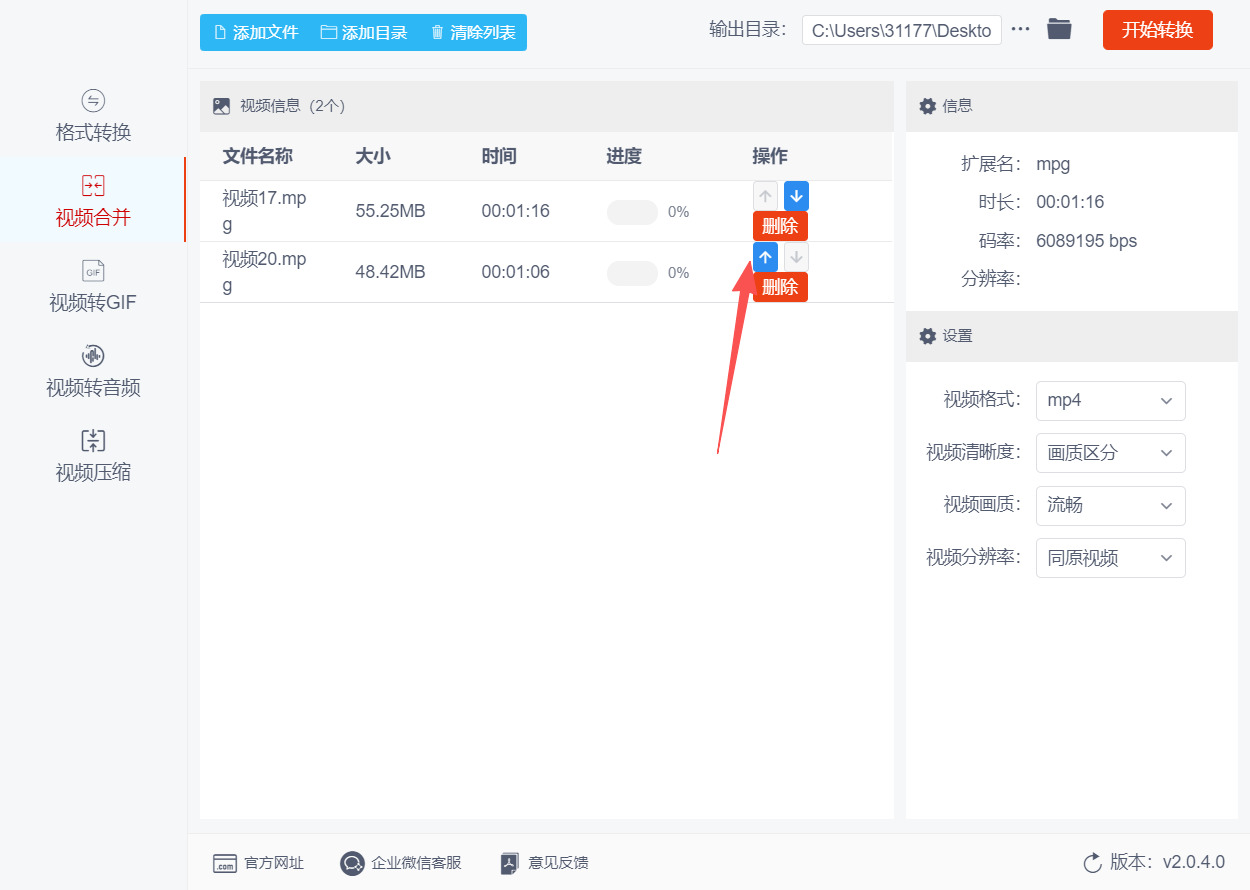This screenshot has width=1250, height=890.
Task: Select the 视频合并 tab in sidebar
Action: 93,200
